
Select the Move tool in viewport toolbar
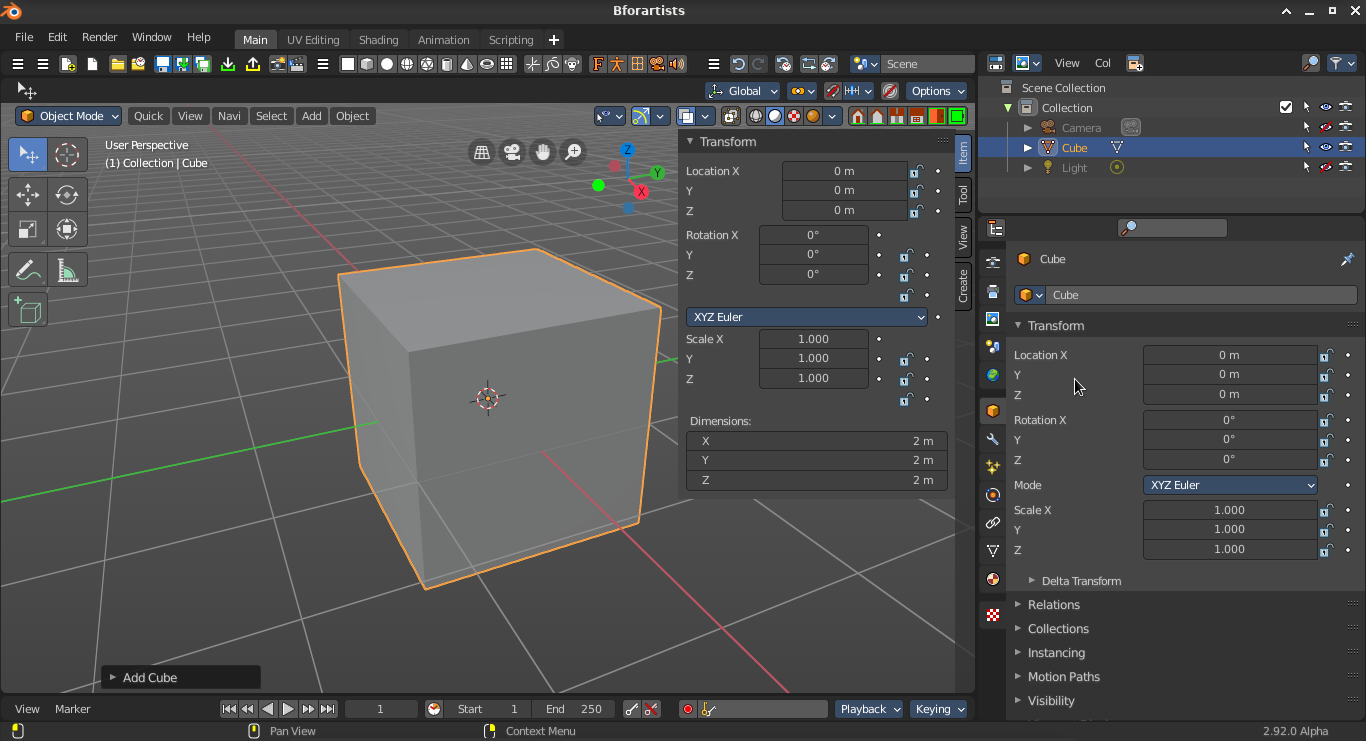click(28, 195)
